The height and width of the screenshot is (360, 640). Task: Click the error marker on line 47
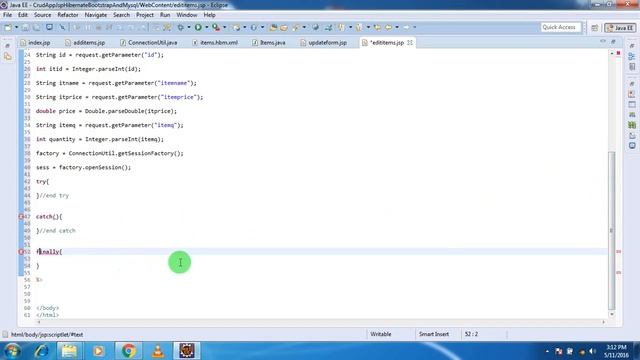point(21,217)
